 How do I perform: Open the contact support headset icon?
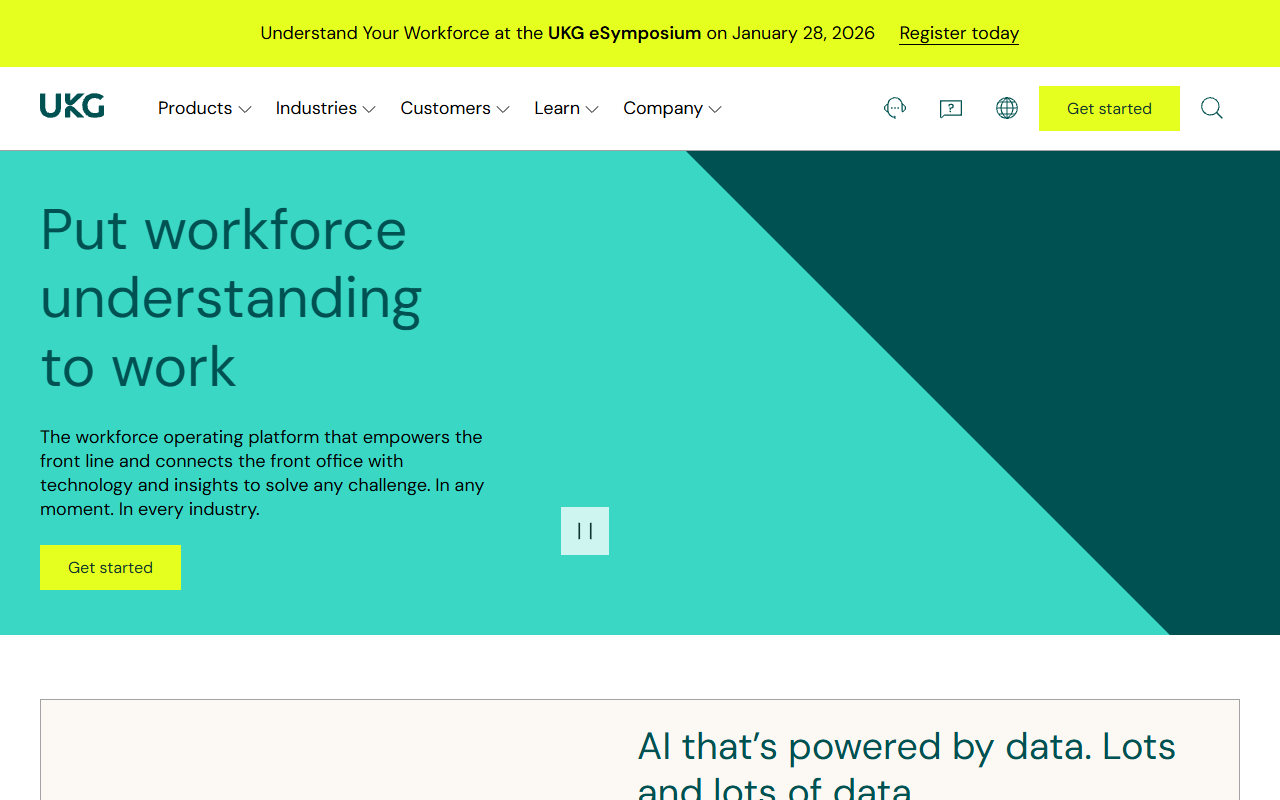[x=895, y=108]
